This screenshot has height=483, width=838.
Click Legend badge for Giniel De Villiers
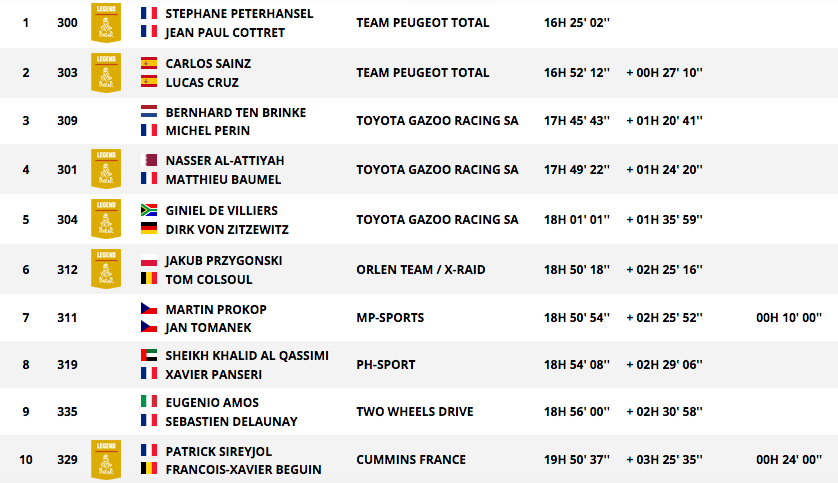click(x=106, y=219)
